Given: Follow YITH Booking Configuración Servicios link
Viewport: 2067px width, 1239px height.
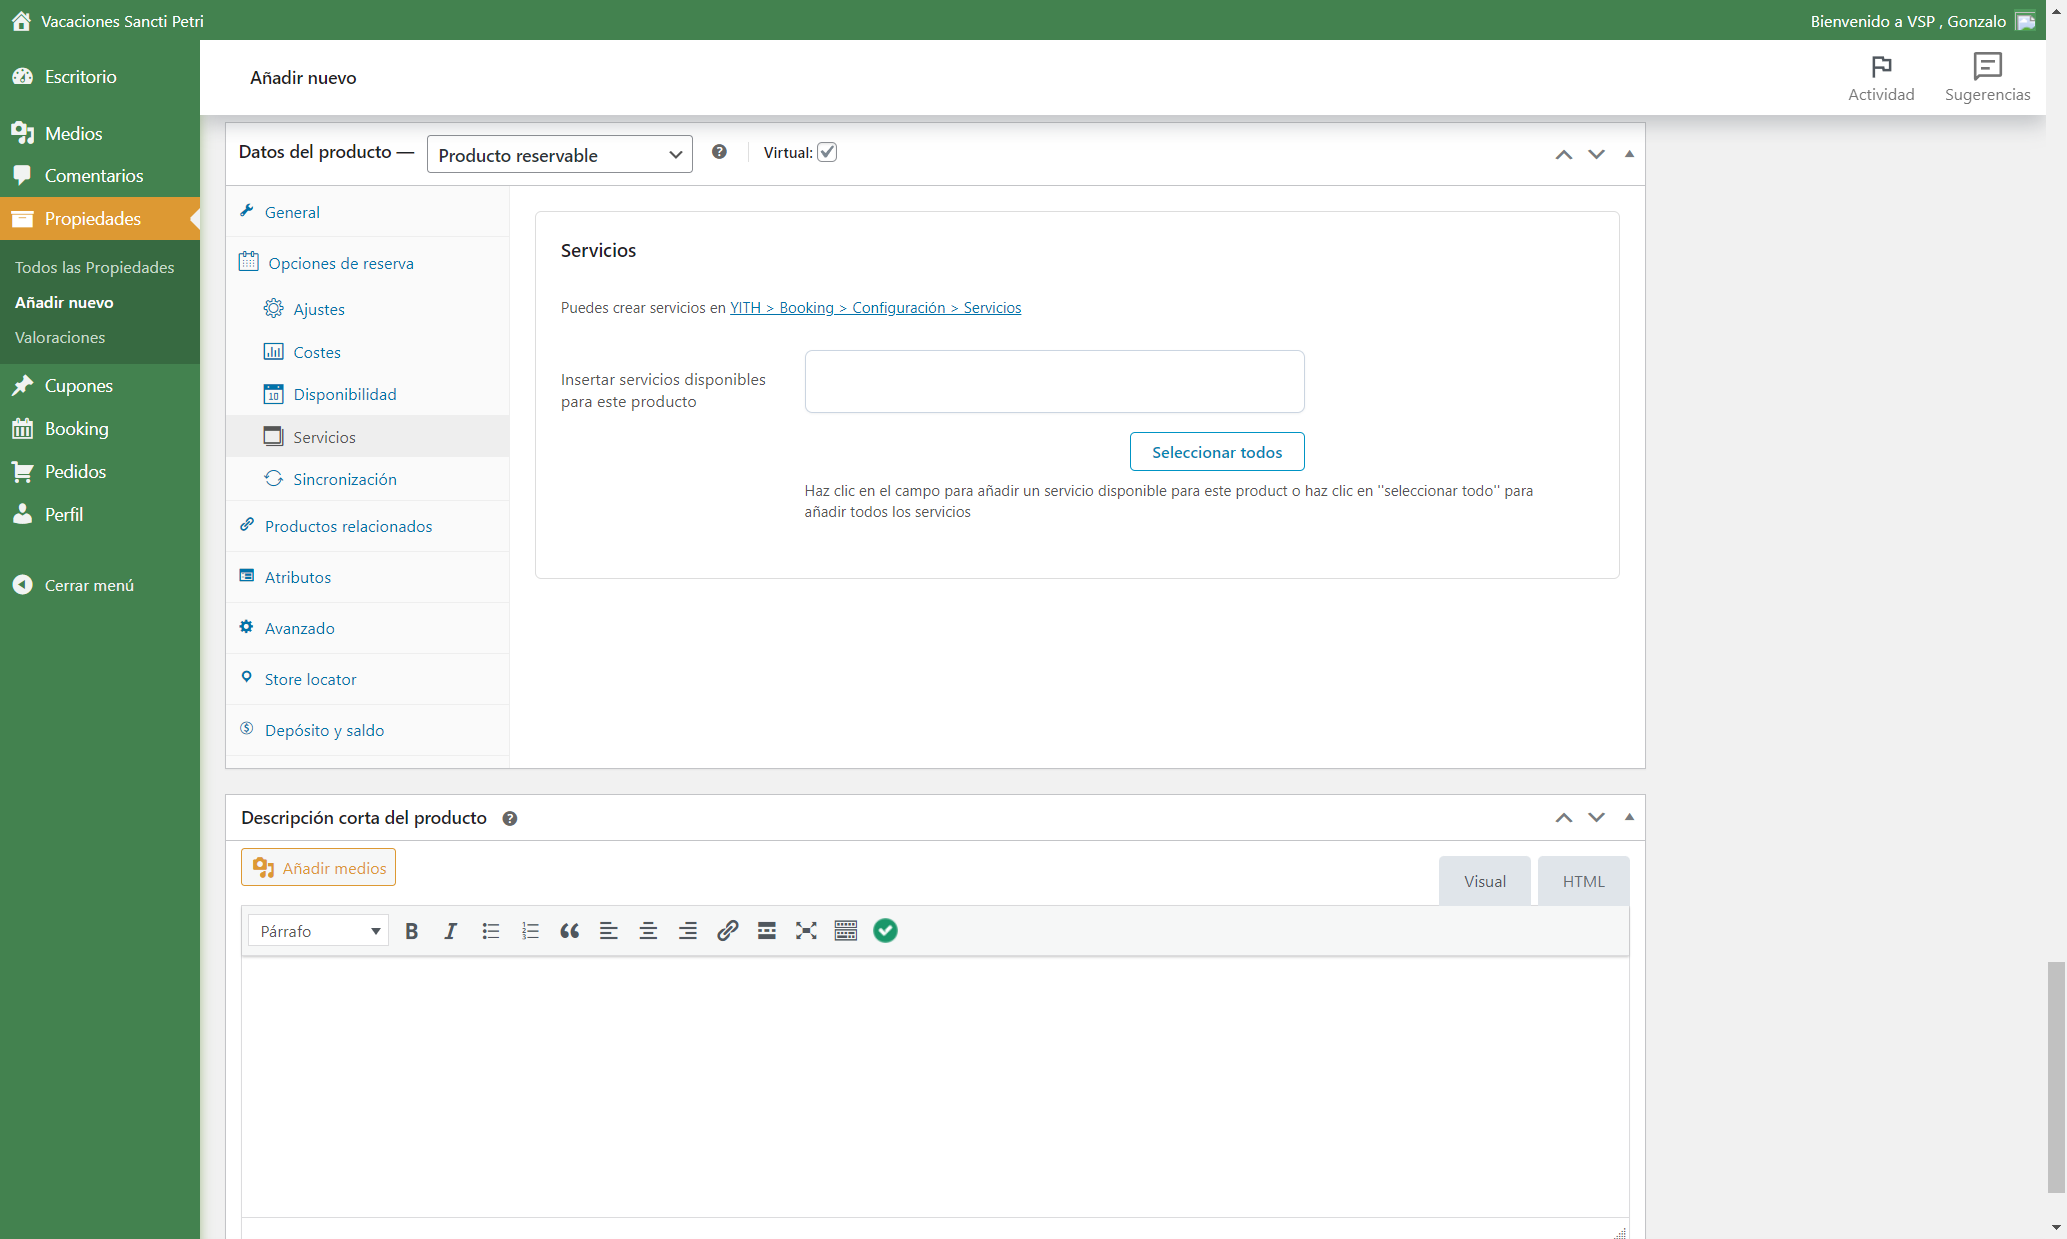Looking at the screenshot, I should click(x=875, y=308).
